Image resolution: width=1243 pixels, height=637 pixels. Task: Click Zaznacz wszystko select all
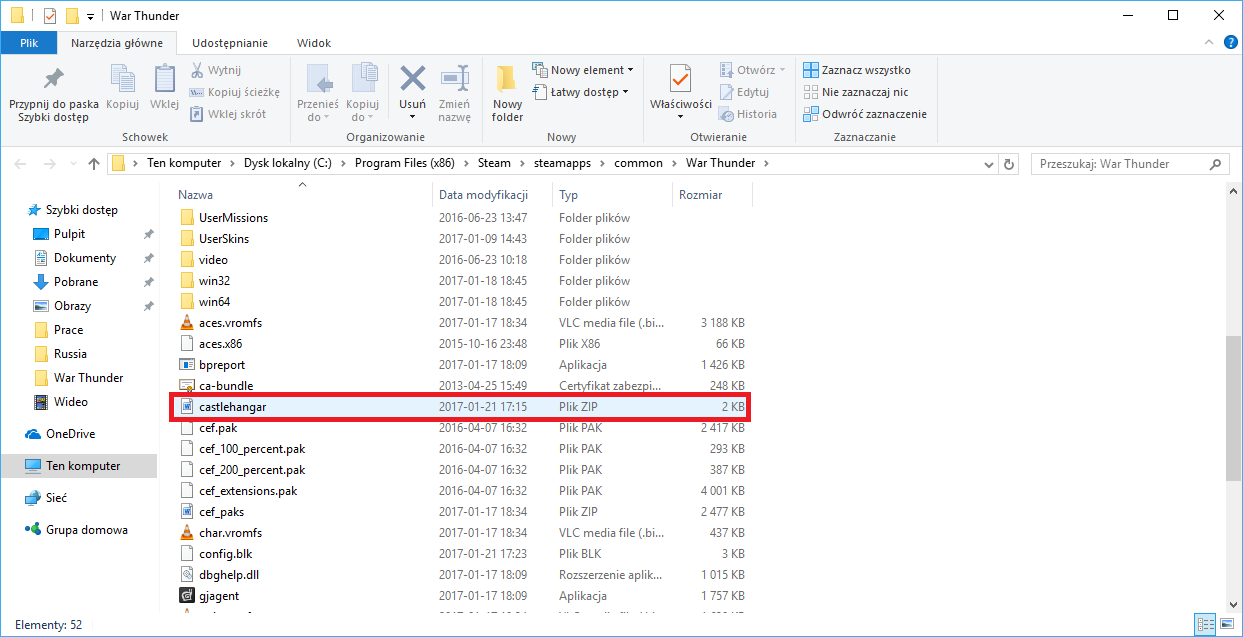857,70
